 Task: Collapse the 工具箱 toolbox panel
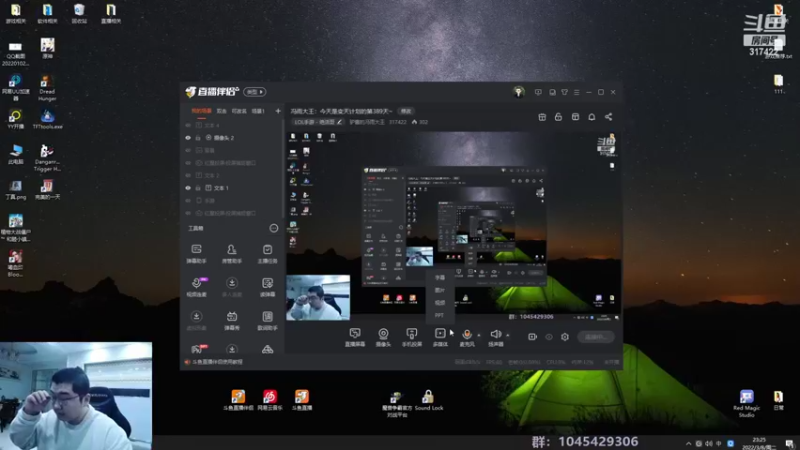pos(274,228)
